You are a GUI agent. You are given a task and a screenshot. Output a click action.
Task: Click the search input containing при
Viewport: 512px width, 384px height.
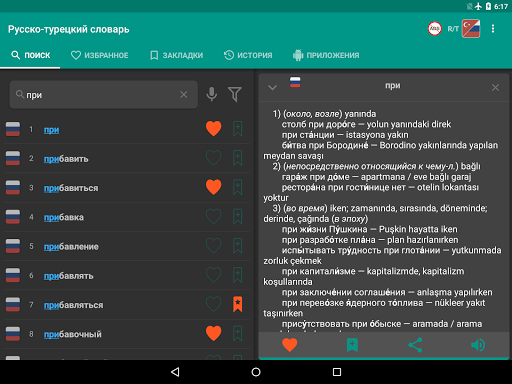[x=104, y=95]
